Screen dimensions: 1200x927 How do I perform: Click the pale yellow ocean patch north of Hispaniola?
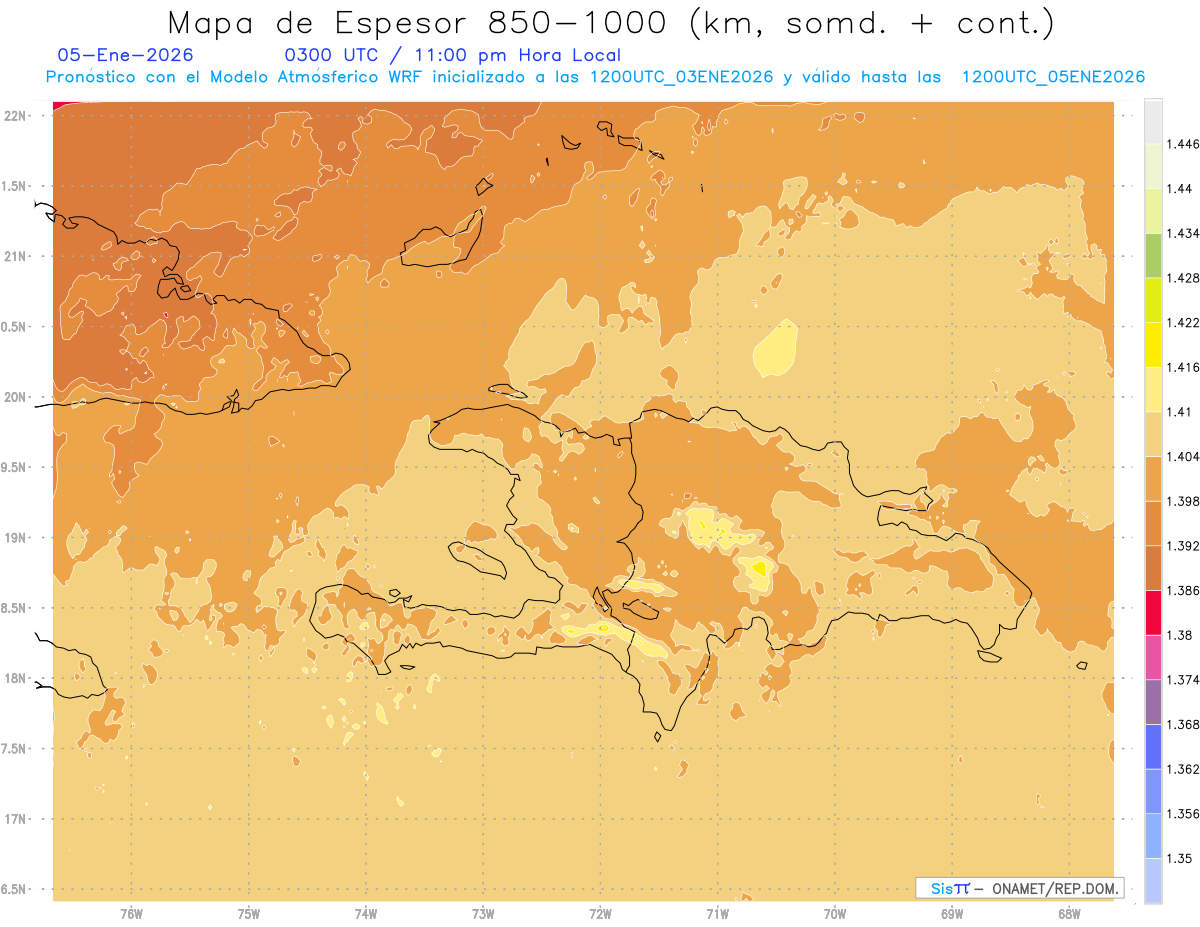(775, 350)
